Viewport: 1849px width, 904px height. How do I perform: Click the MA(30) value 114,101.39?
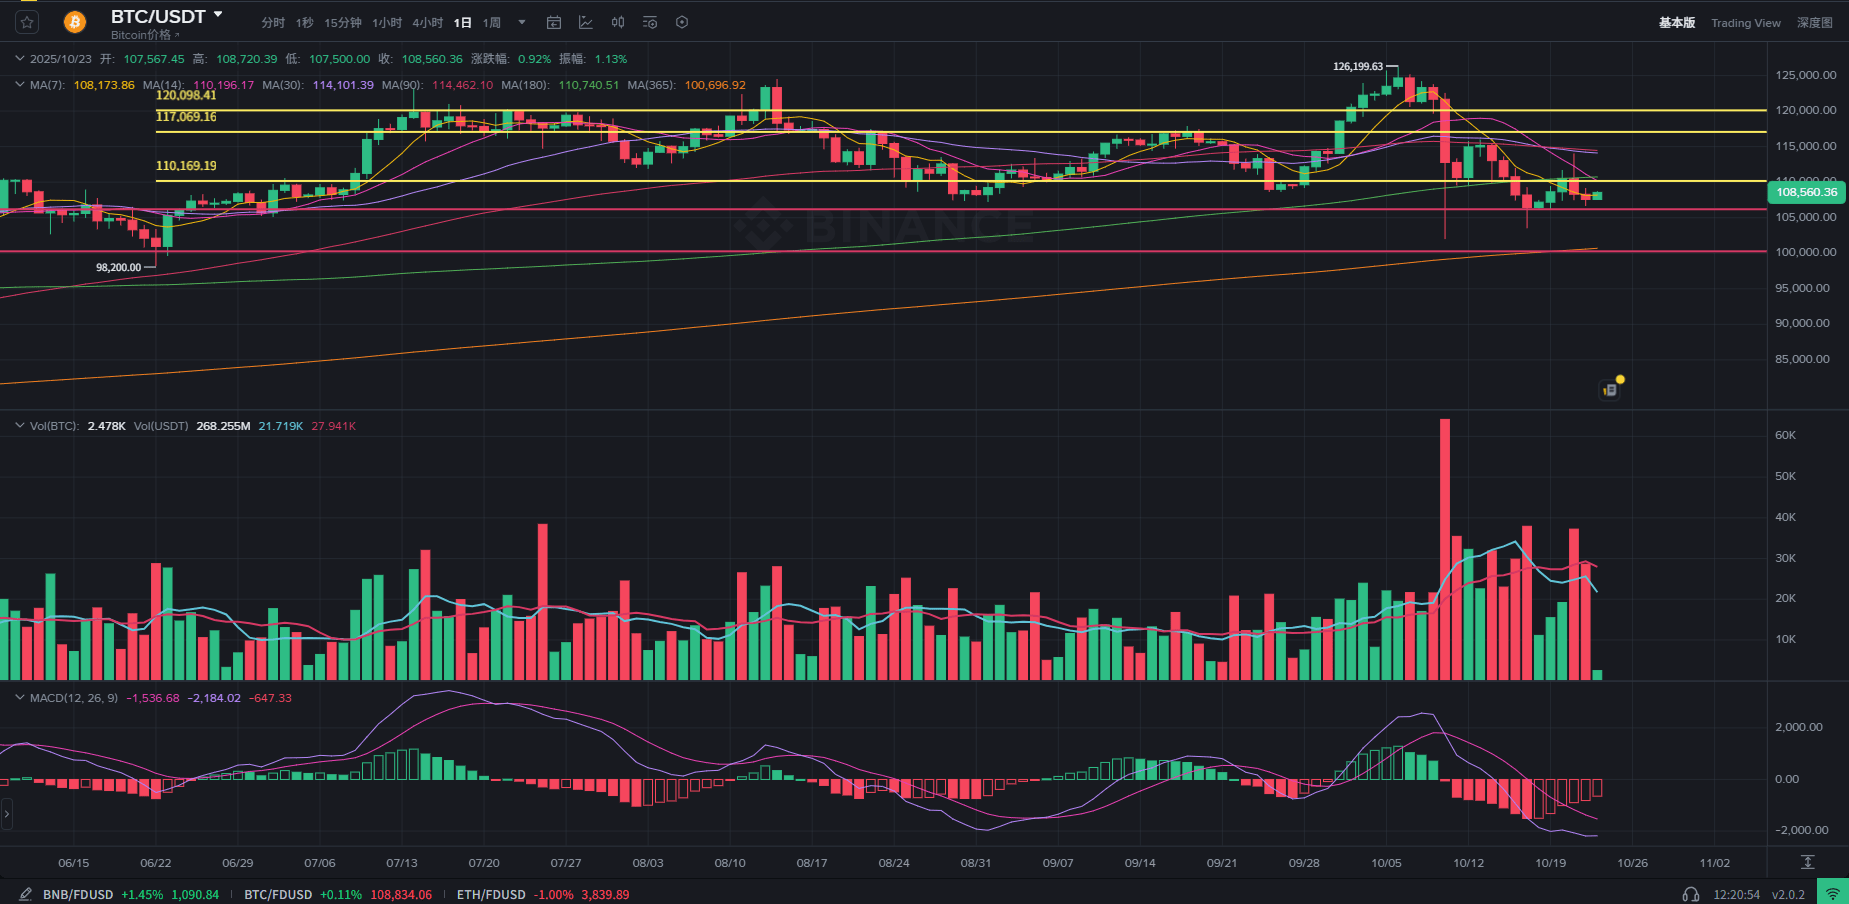coord(343,85)
